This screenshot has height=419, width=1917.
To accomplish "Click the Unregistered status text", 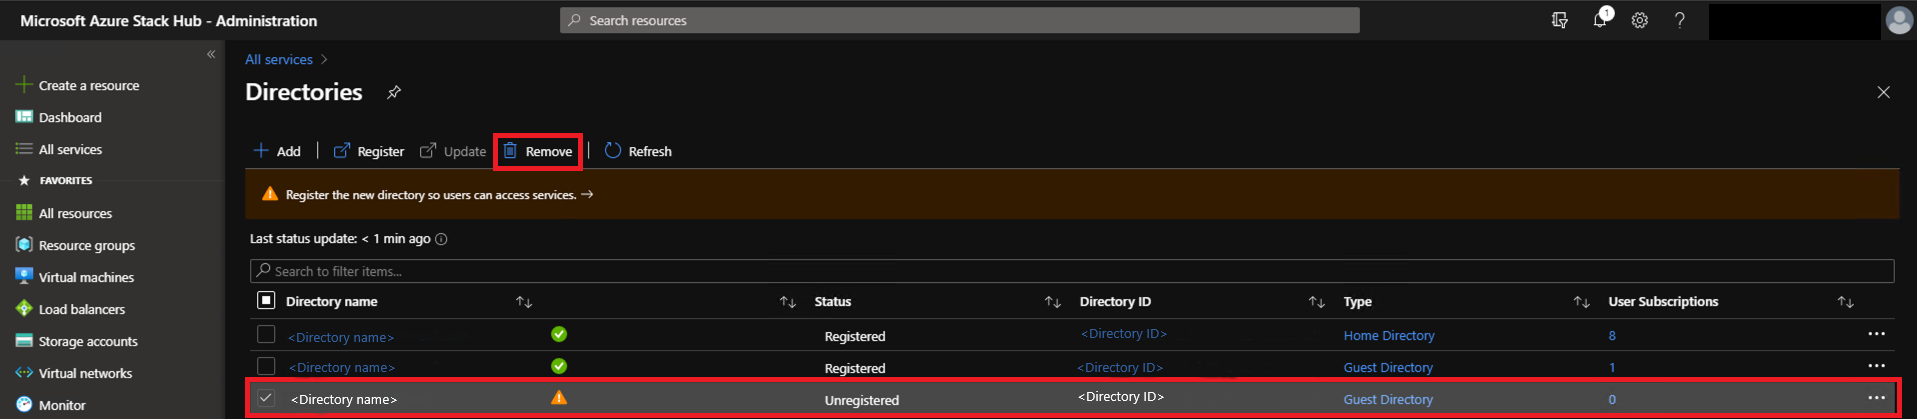I will [862, 400].
